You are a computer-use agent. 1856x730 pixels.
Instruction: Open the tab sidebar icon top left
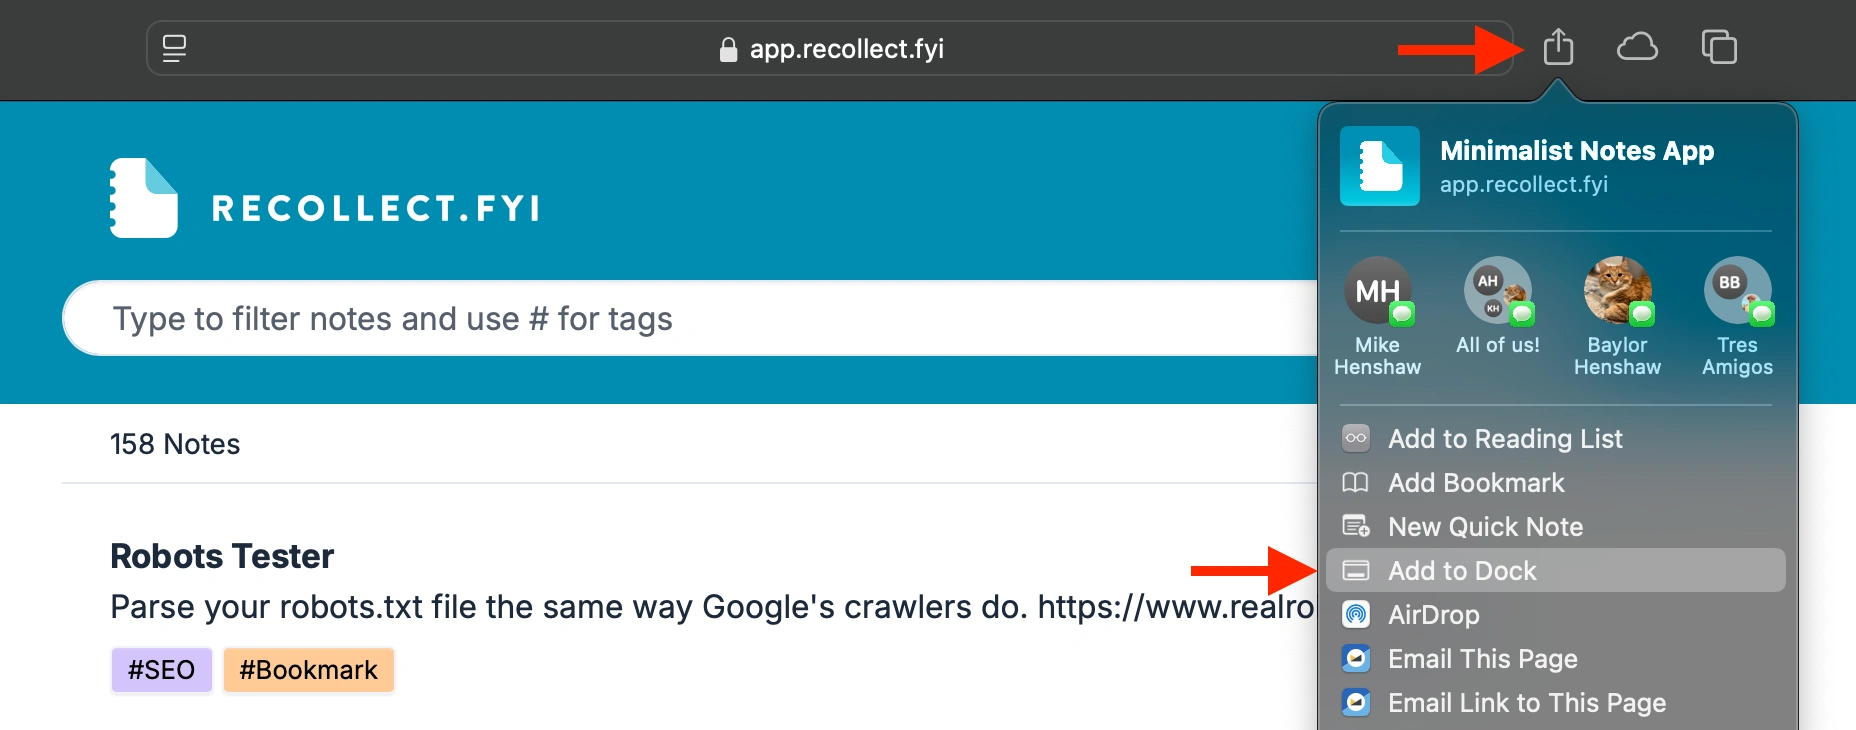coord(174,47)
